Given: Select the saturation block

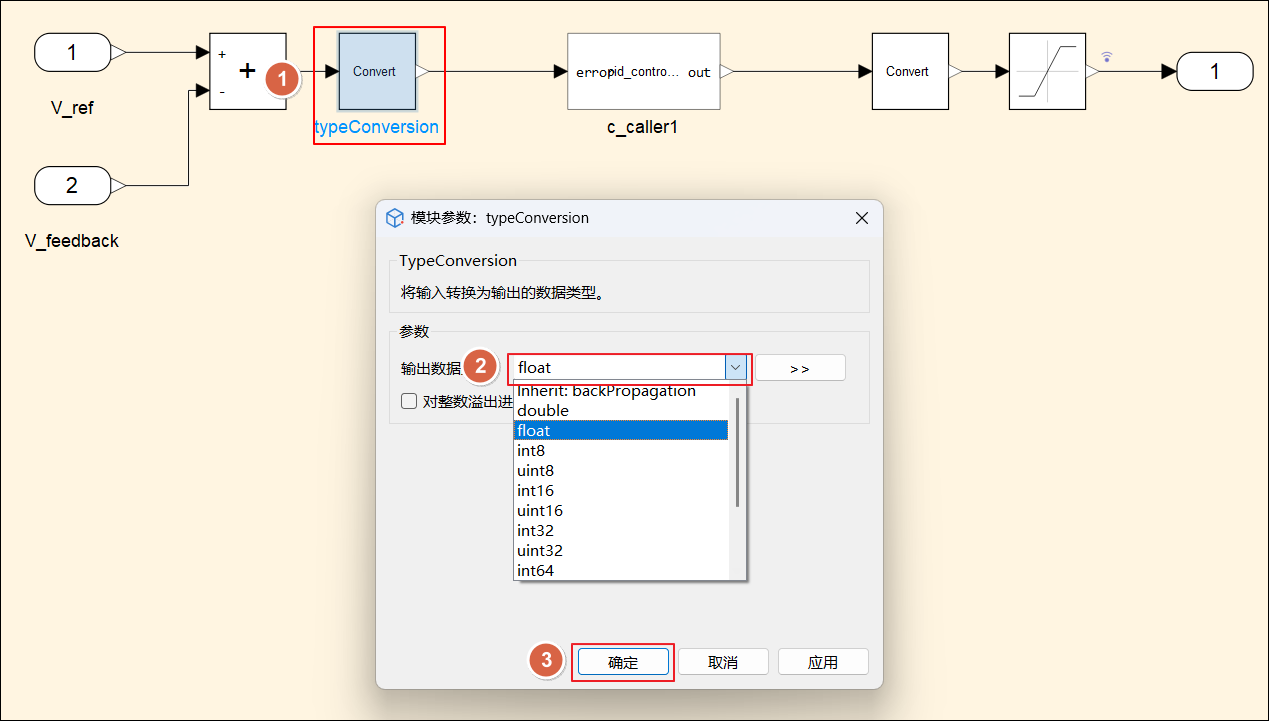Looking at the screenshot, I should click(x=1046, y=72).
